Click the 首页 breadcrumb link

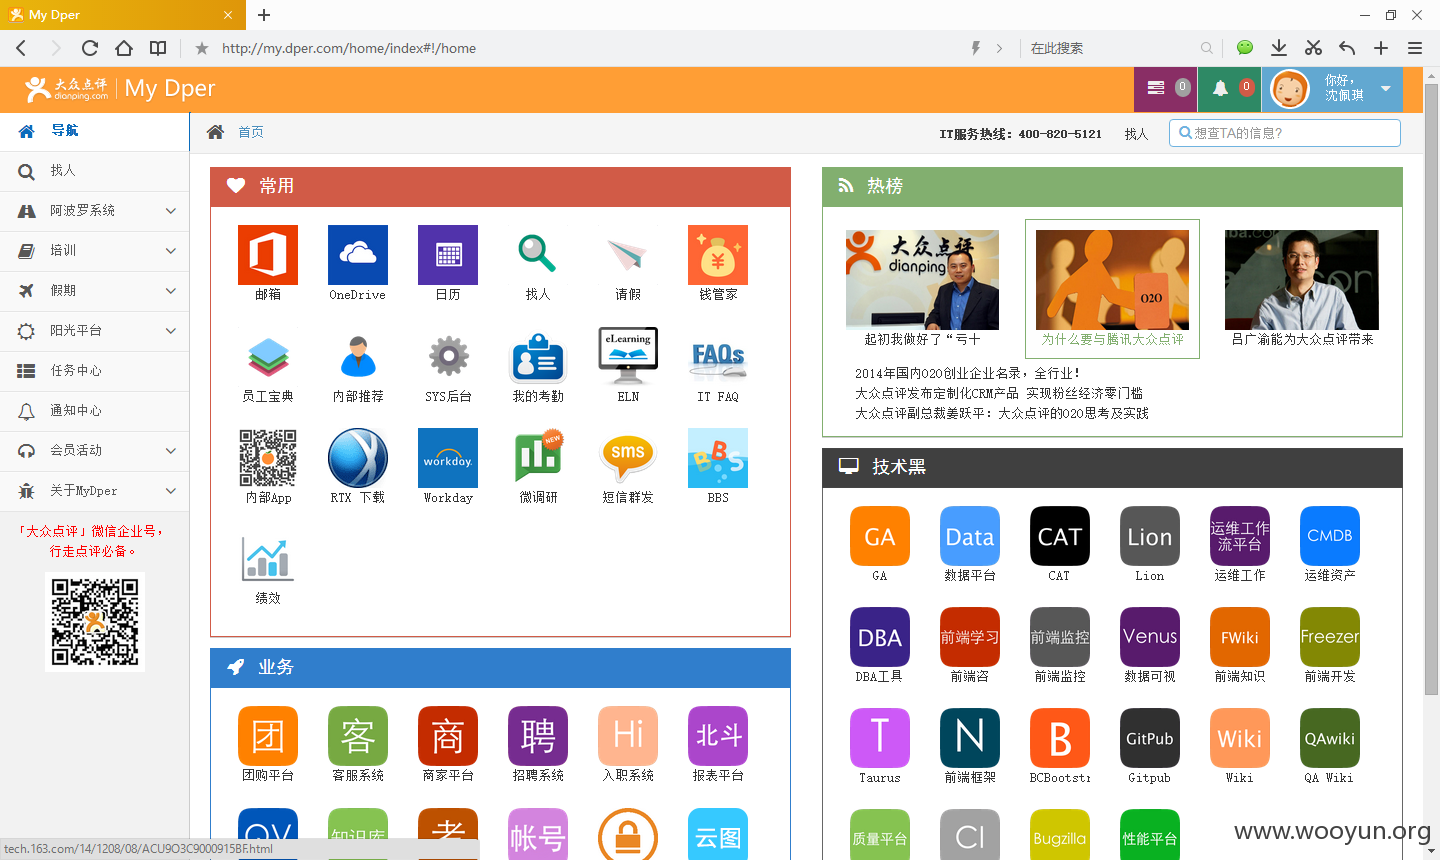[251, 132]
